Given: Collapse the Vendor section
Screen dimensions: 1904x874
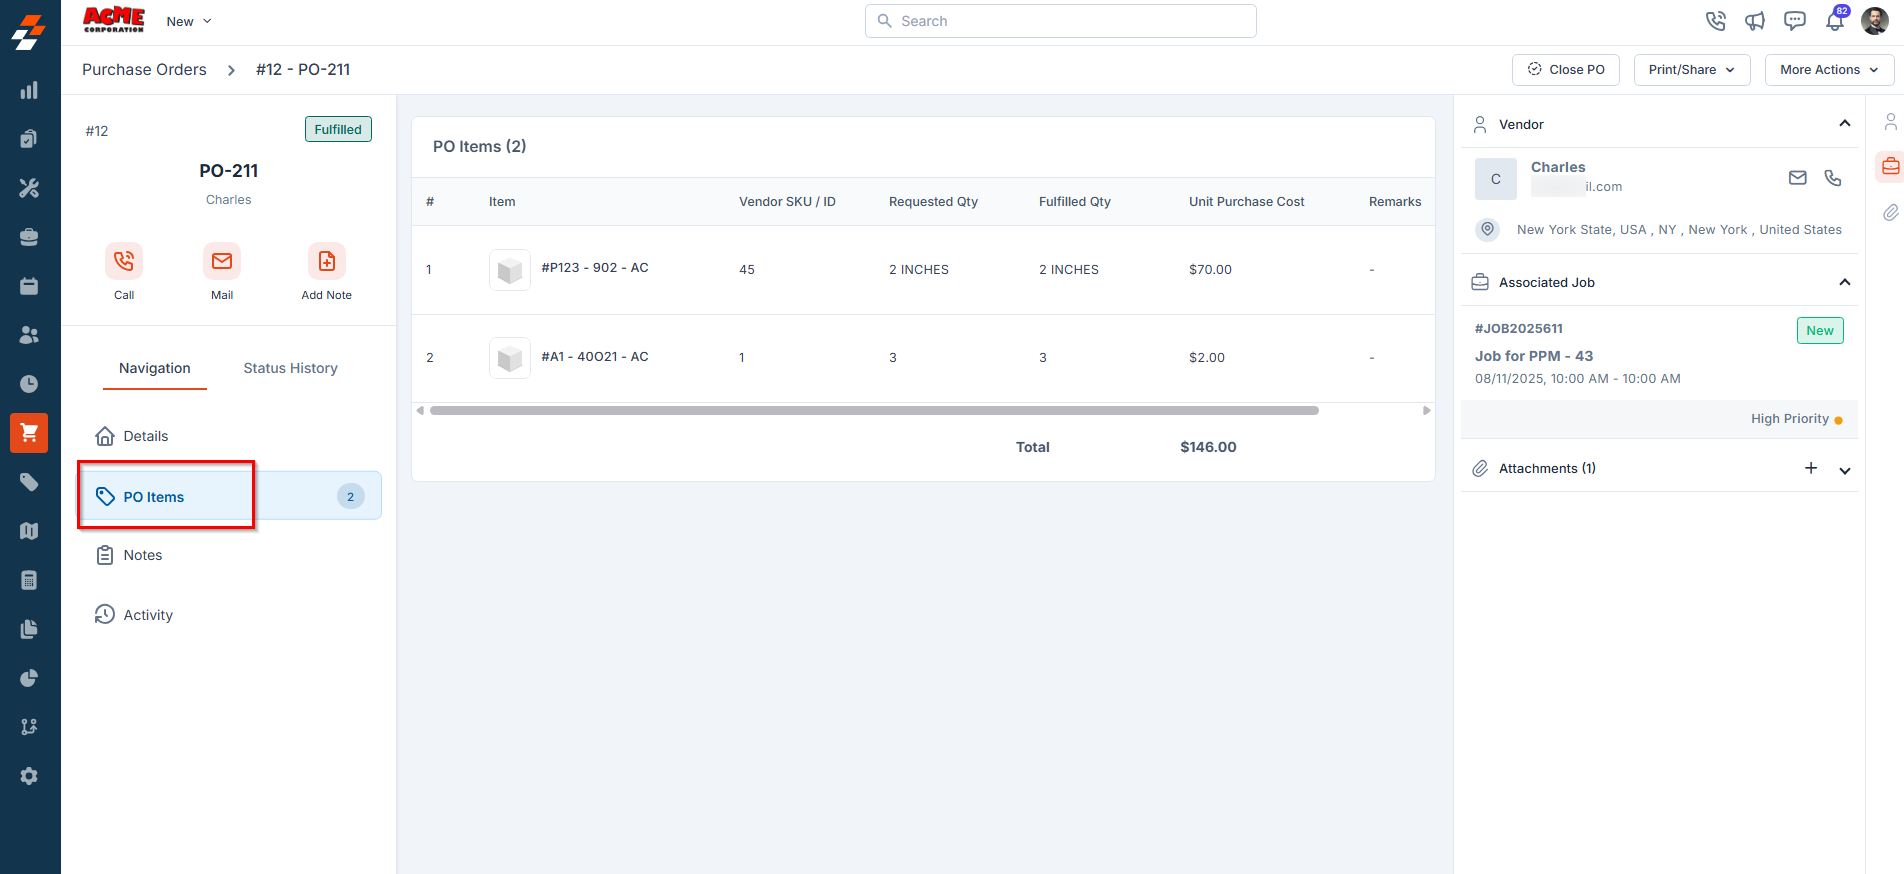Looking at the screenshot, I should pyautogui.click(x=1845, y=124).
